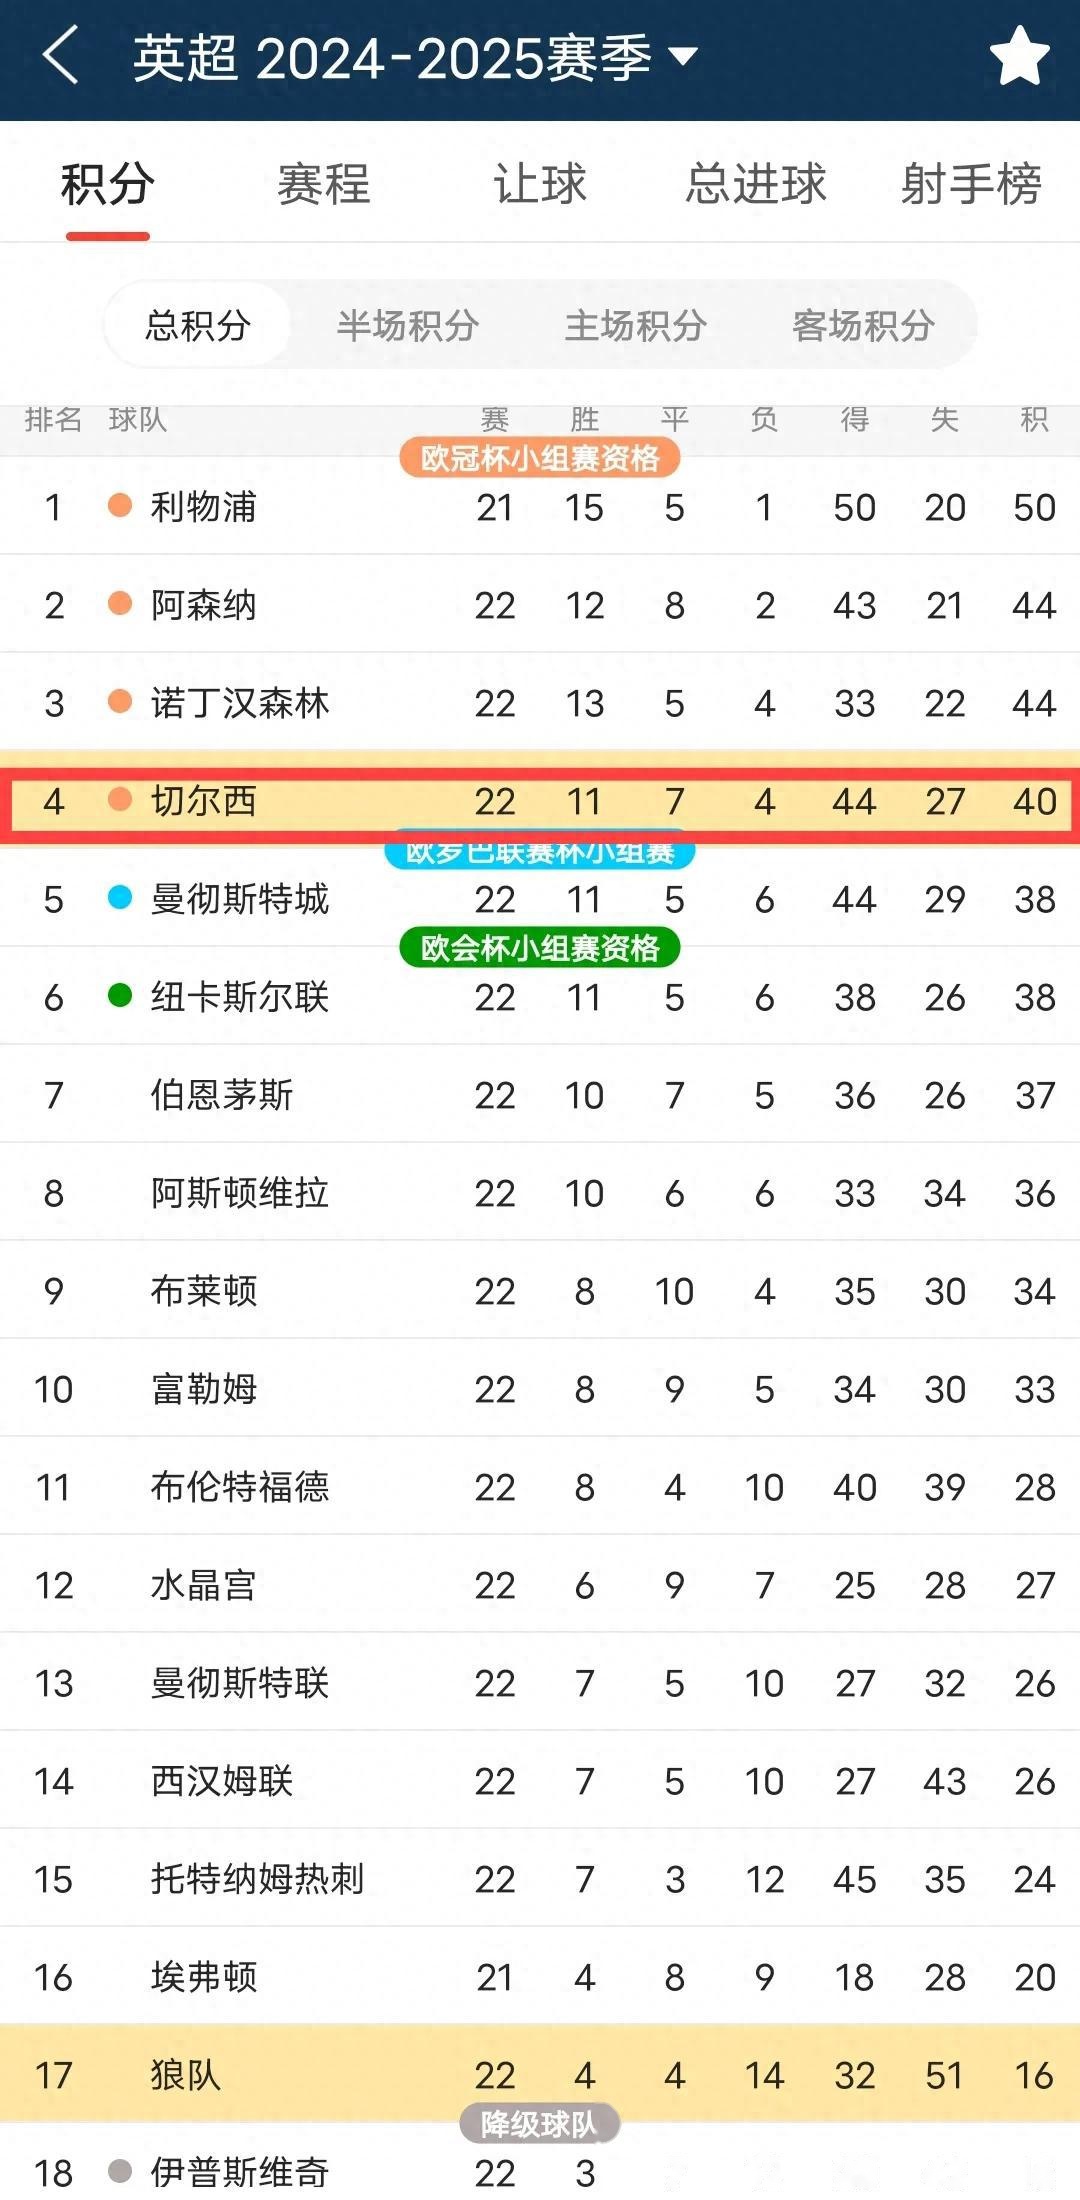Tap the back arrow icon
This screenshot has width=1080, height=2200.
[60, 56]
